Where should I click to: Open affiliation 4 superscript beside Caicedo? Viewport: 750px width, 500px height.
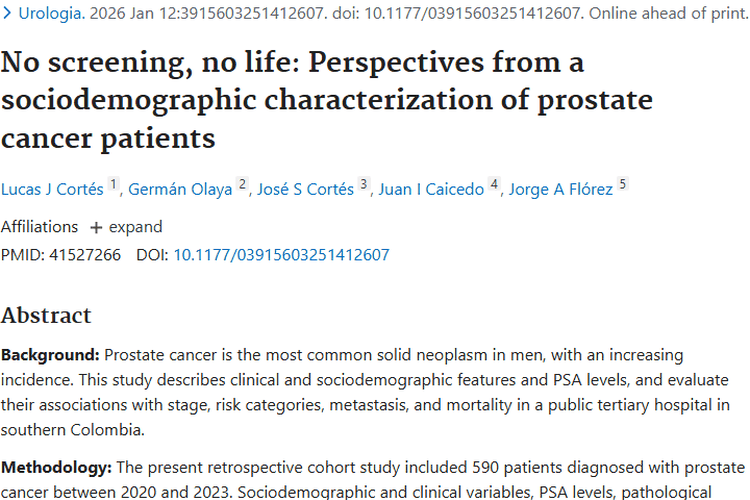coord(494,185)
